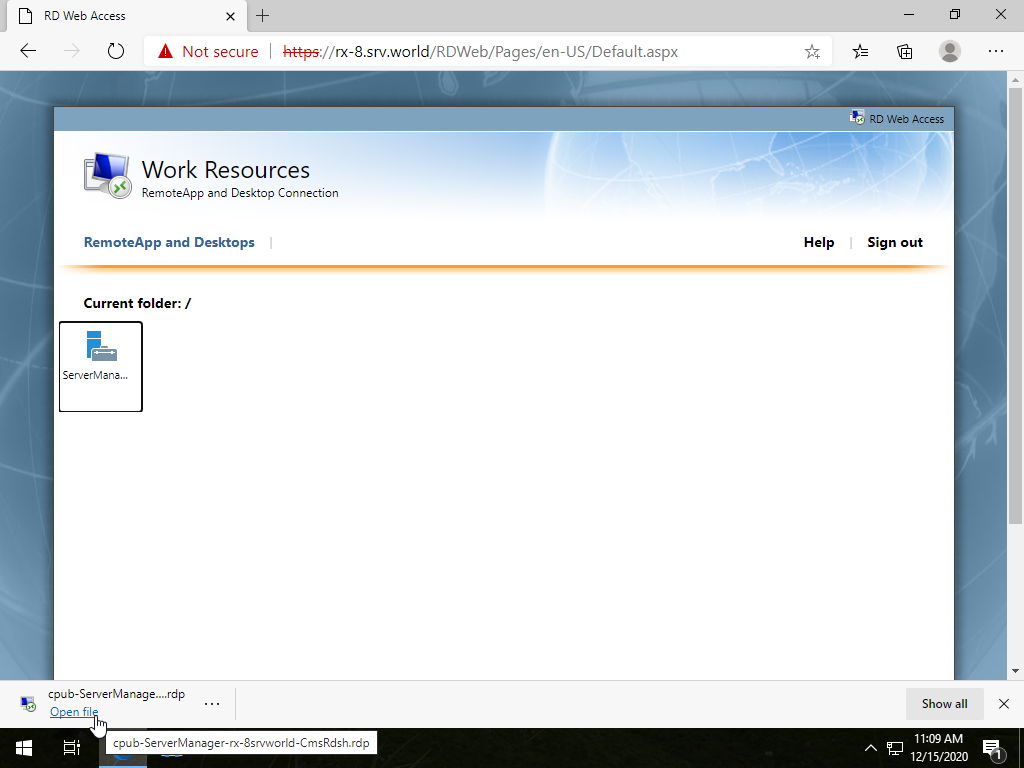Open the browser profile avatar
This screenshot has width=1024, height=768.
[950, 51]
